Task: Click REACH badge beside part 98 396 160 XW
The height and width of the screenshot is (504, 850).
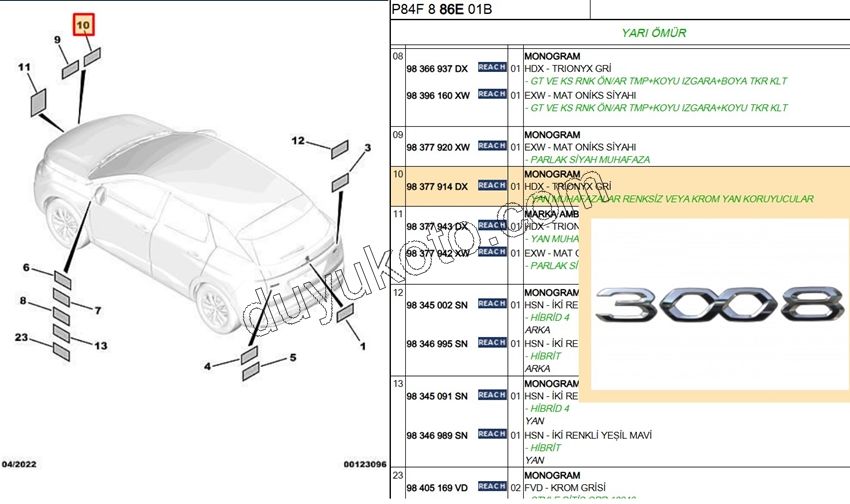Action: (x=491, y=95)
